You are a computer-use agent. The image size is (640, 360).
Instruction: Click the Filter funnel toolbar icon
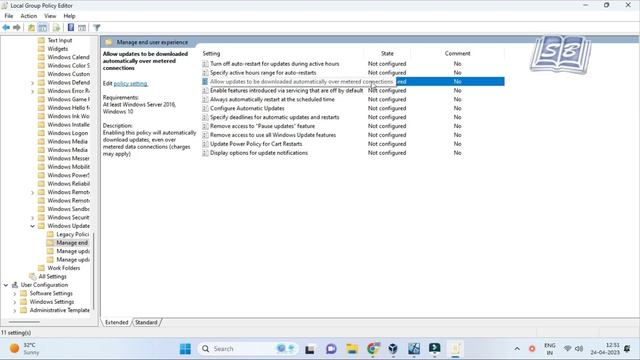tap(96, 28)
